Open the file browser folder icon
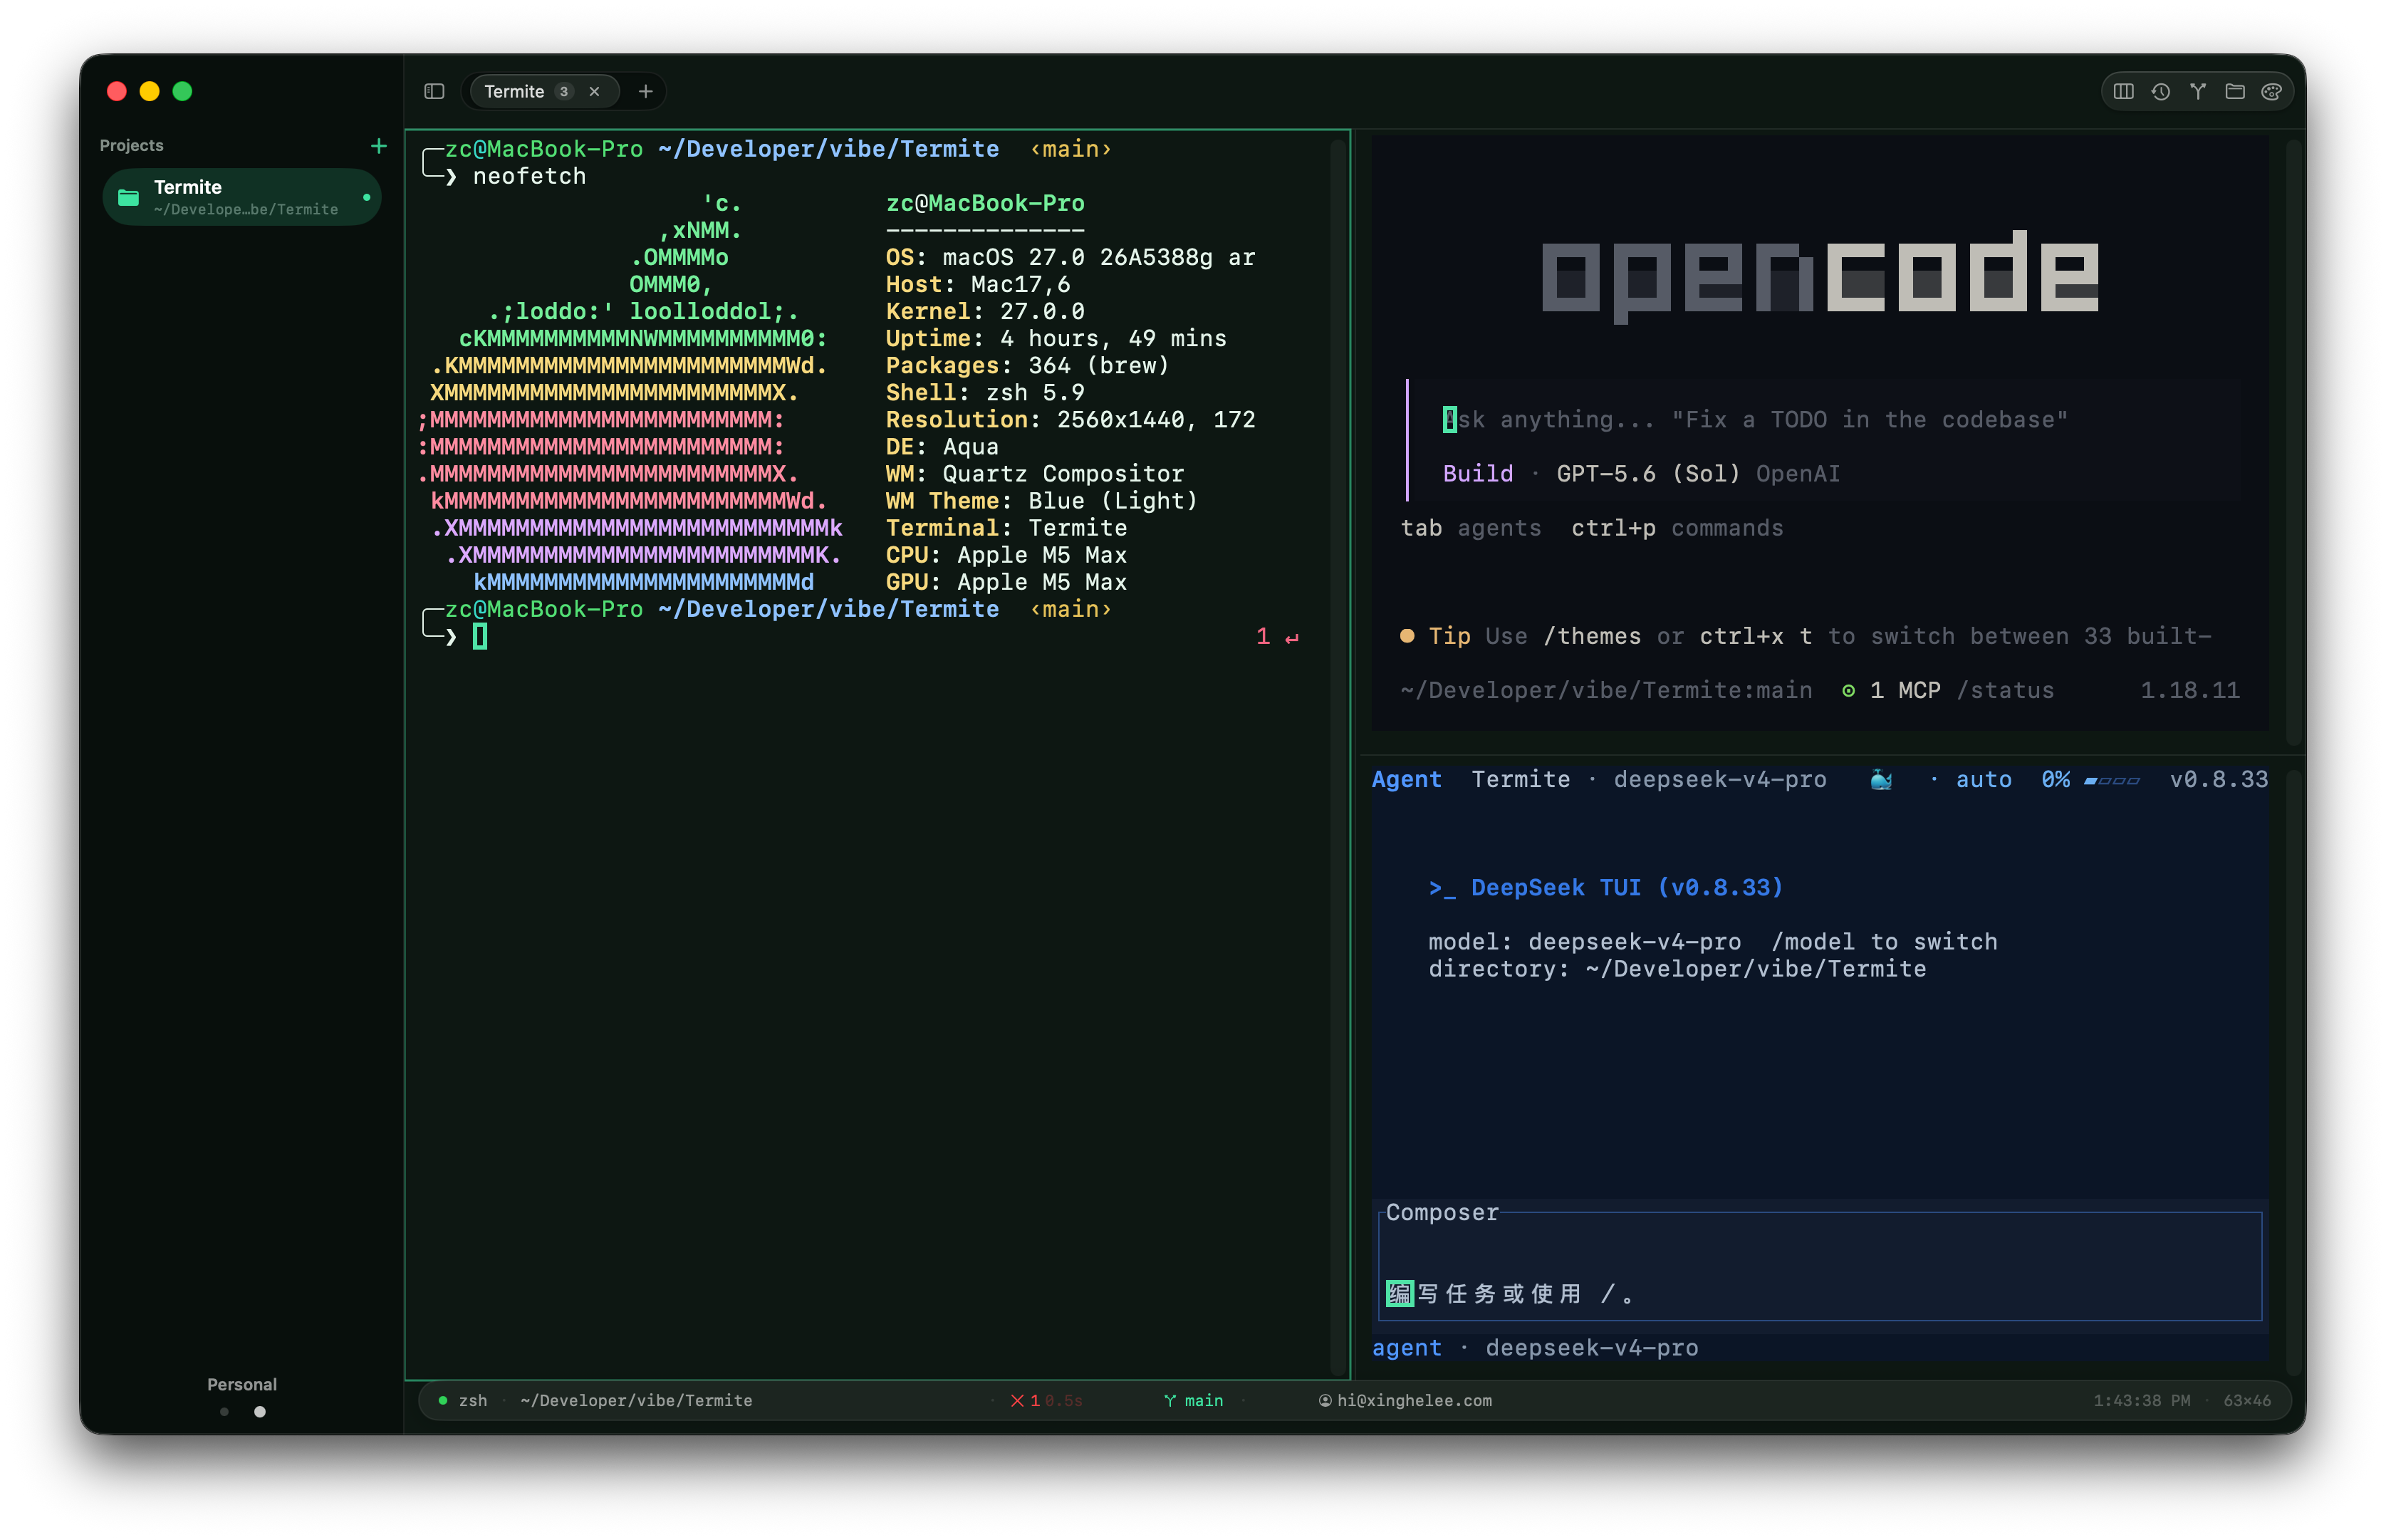 (2234, 91)
